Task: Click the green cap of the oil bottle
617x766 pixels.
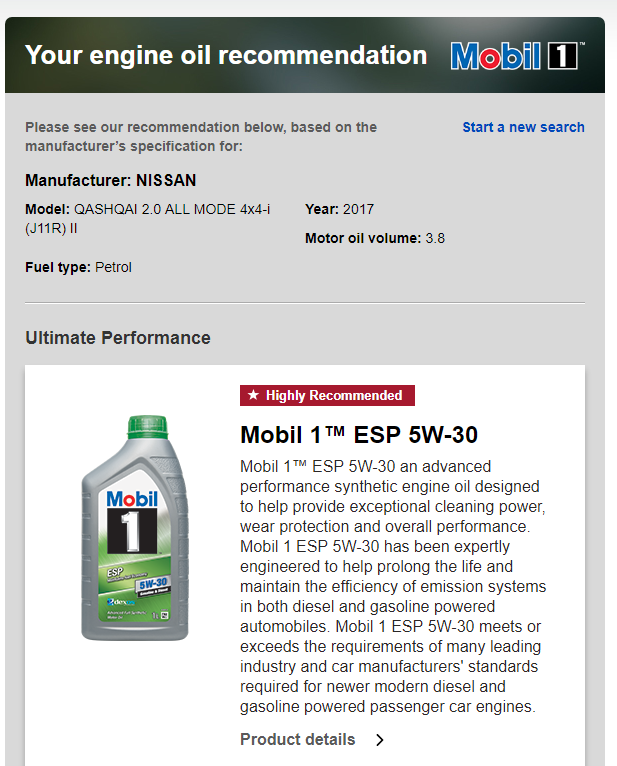Action: (148, 427)
